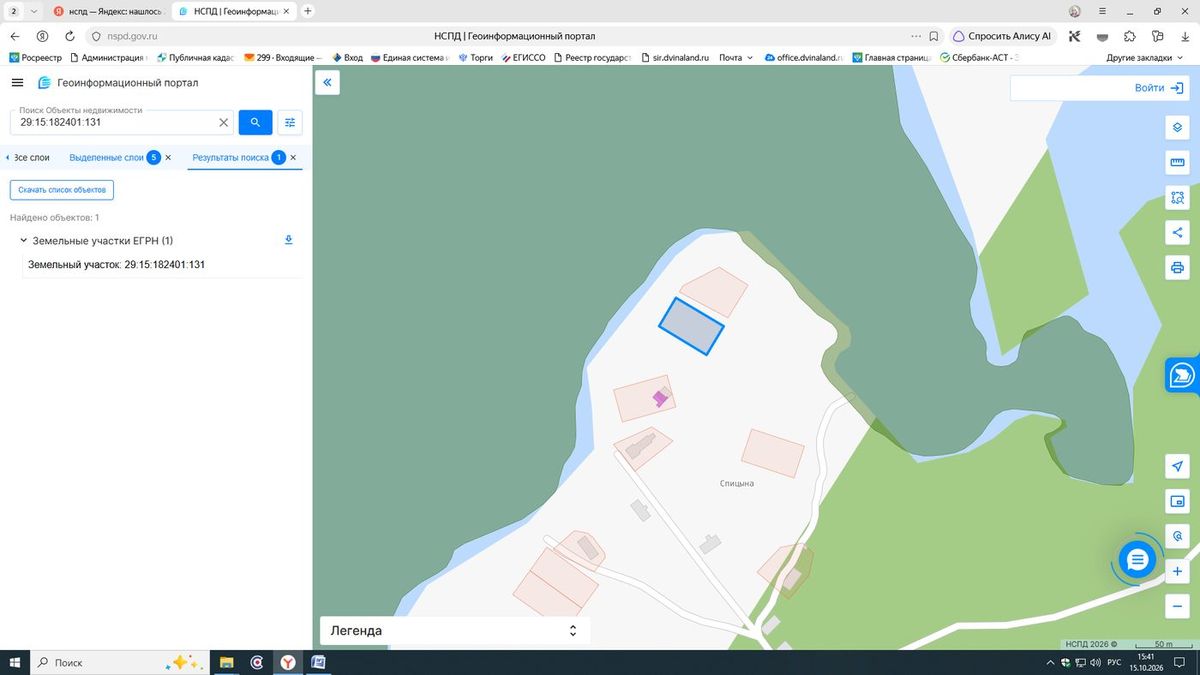Go back using the browser back arrow

15,36
